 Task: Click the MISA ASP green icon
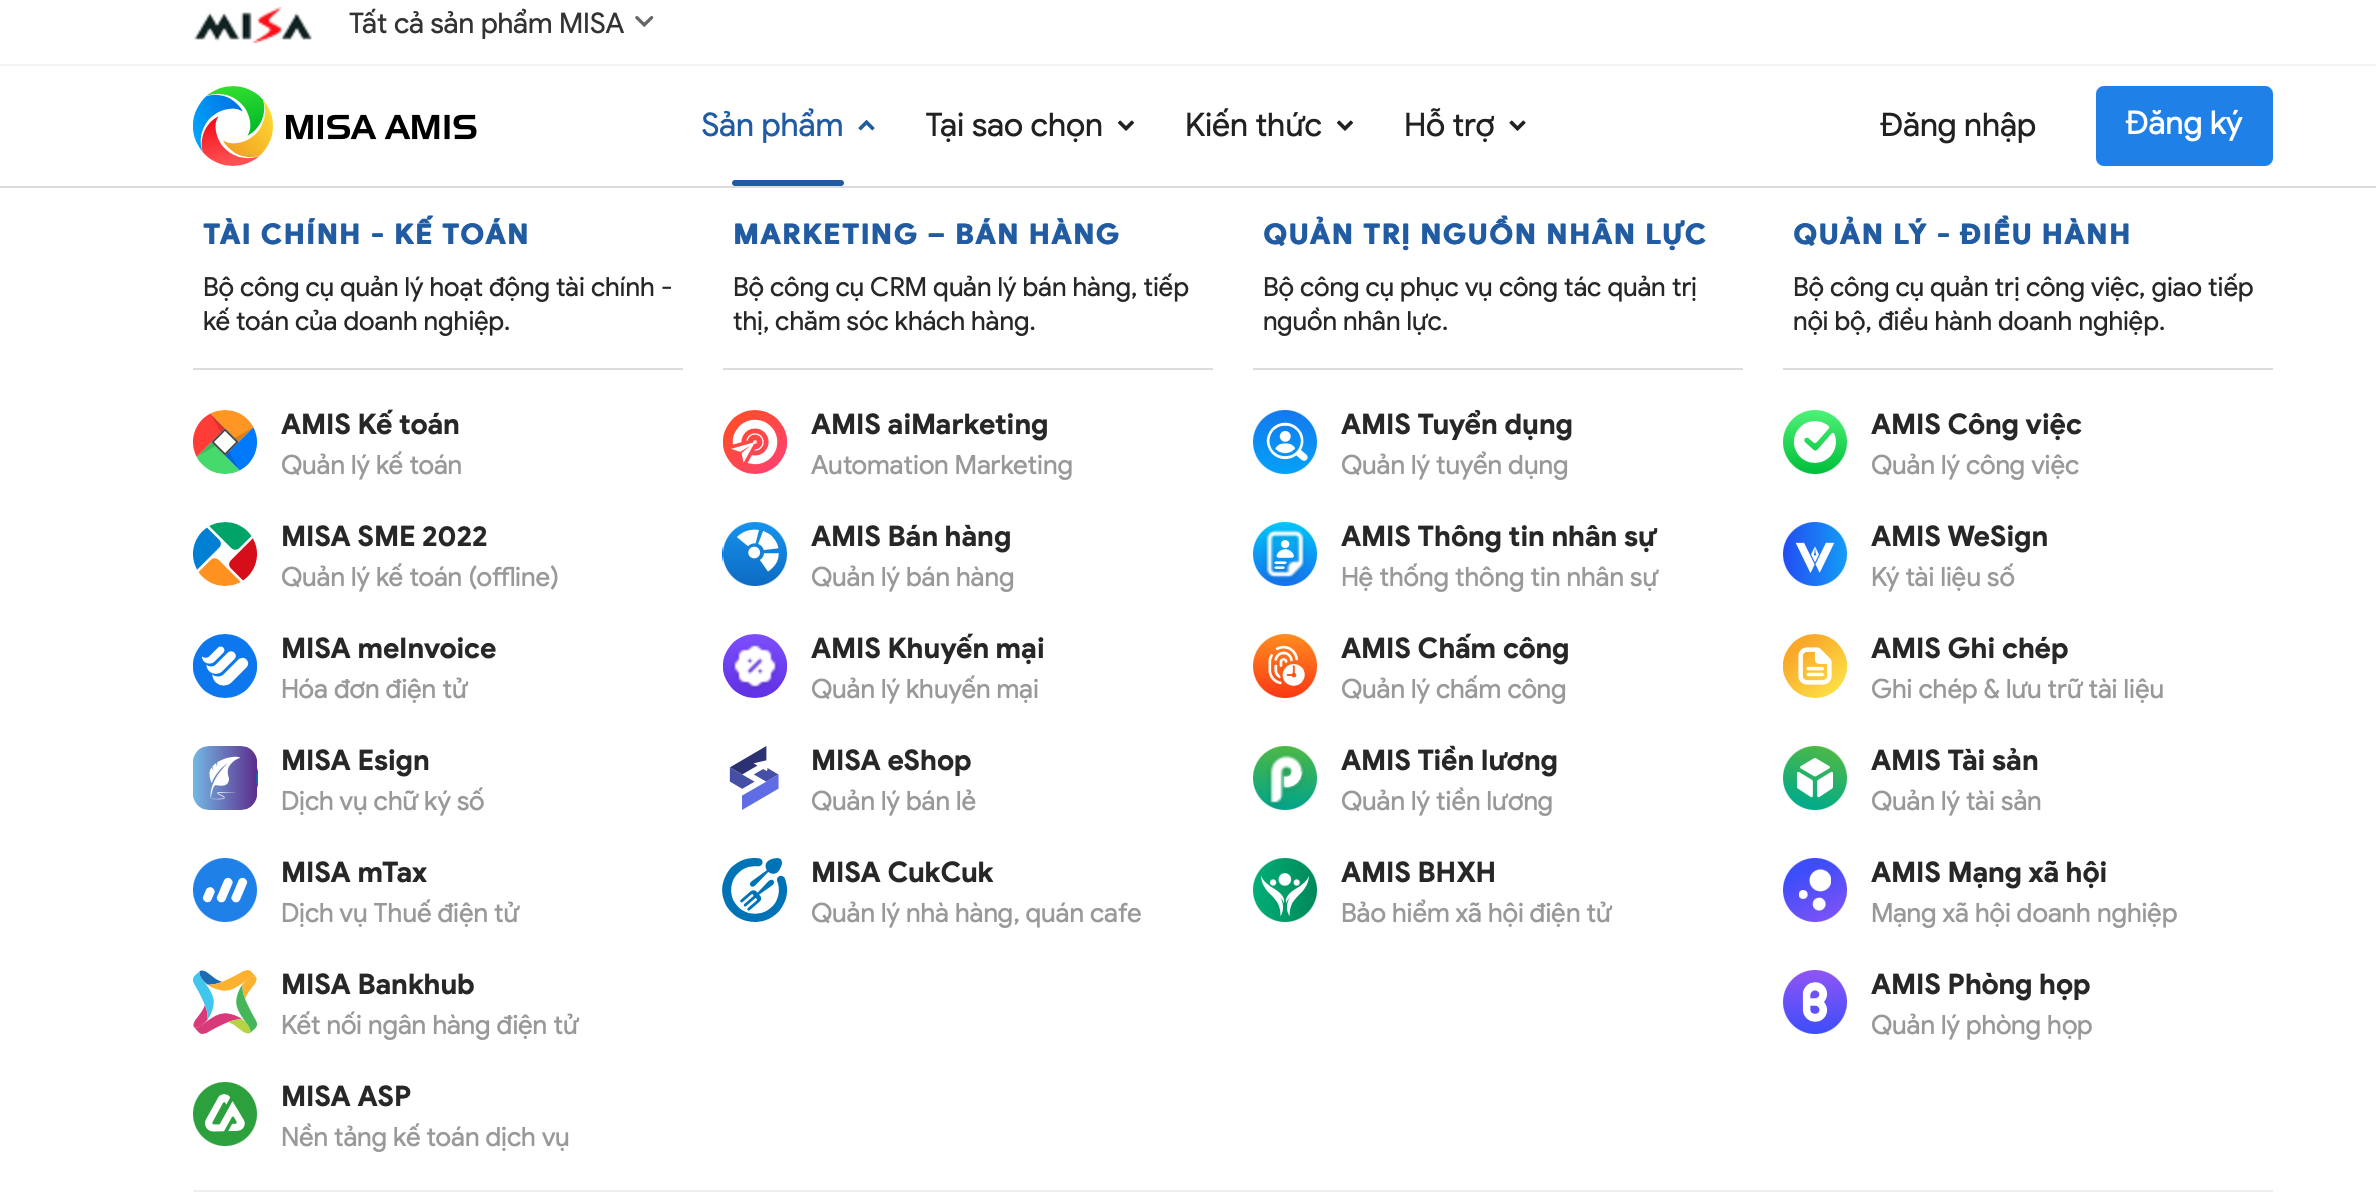tap(225, 1114)
